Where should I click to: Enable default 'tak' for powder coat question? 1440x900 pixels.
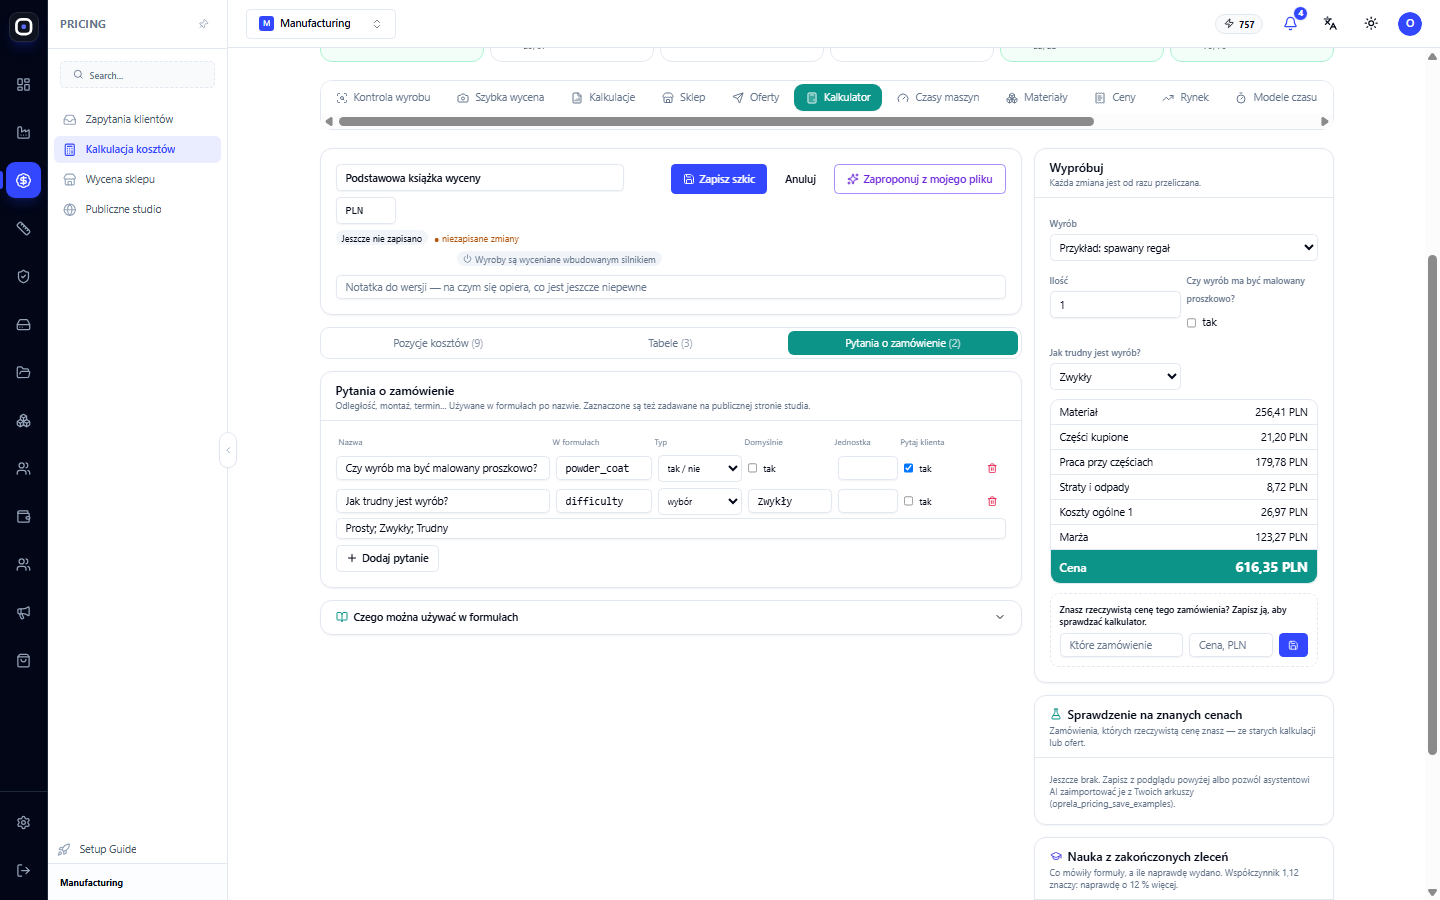753,468
